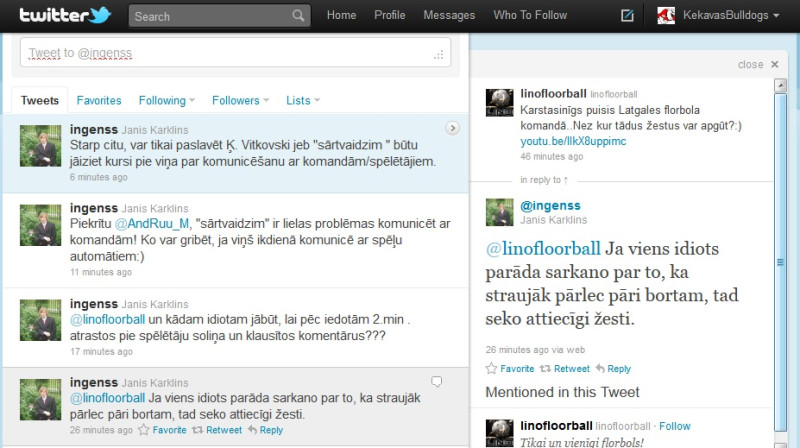Click linofloorball avatar in Mentioned section

[499, 433]
